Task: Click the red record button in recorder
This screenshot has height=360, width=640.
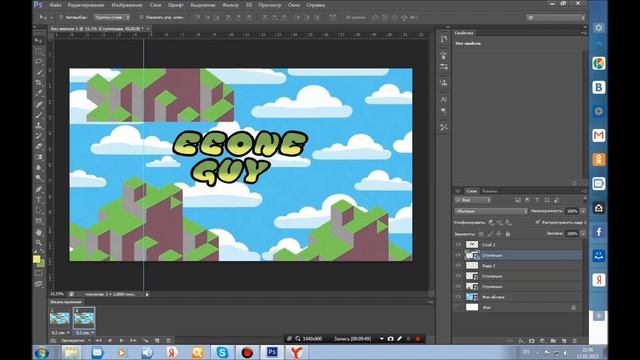Action: coord(418,339)
